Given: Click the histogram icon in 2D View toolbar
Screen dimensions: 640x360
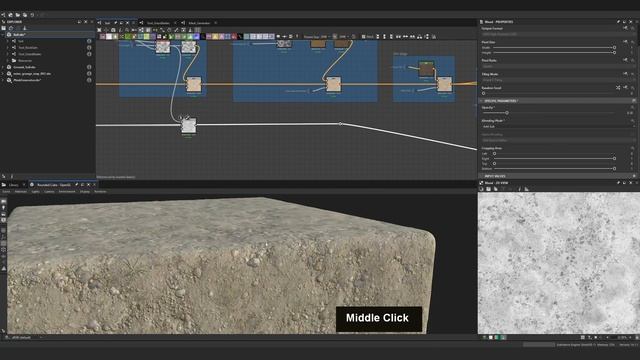Looking at the screenshot, I should pyautogui.click(x=526, y=189).
